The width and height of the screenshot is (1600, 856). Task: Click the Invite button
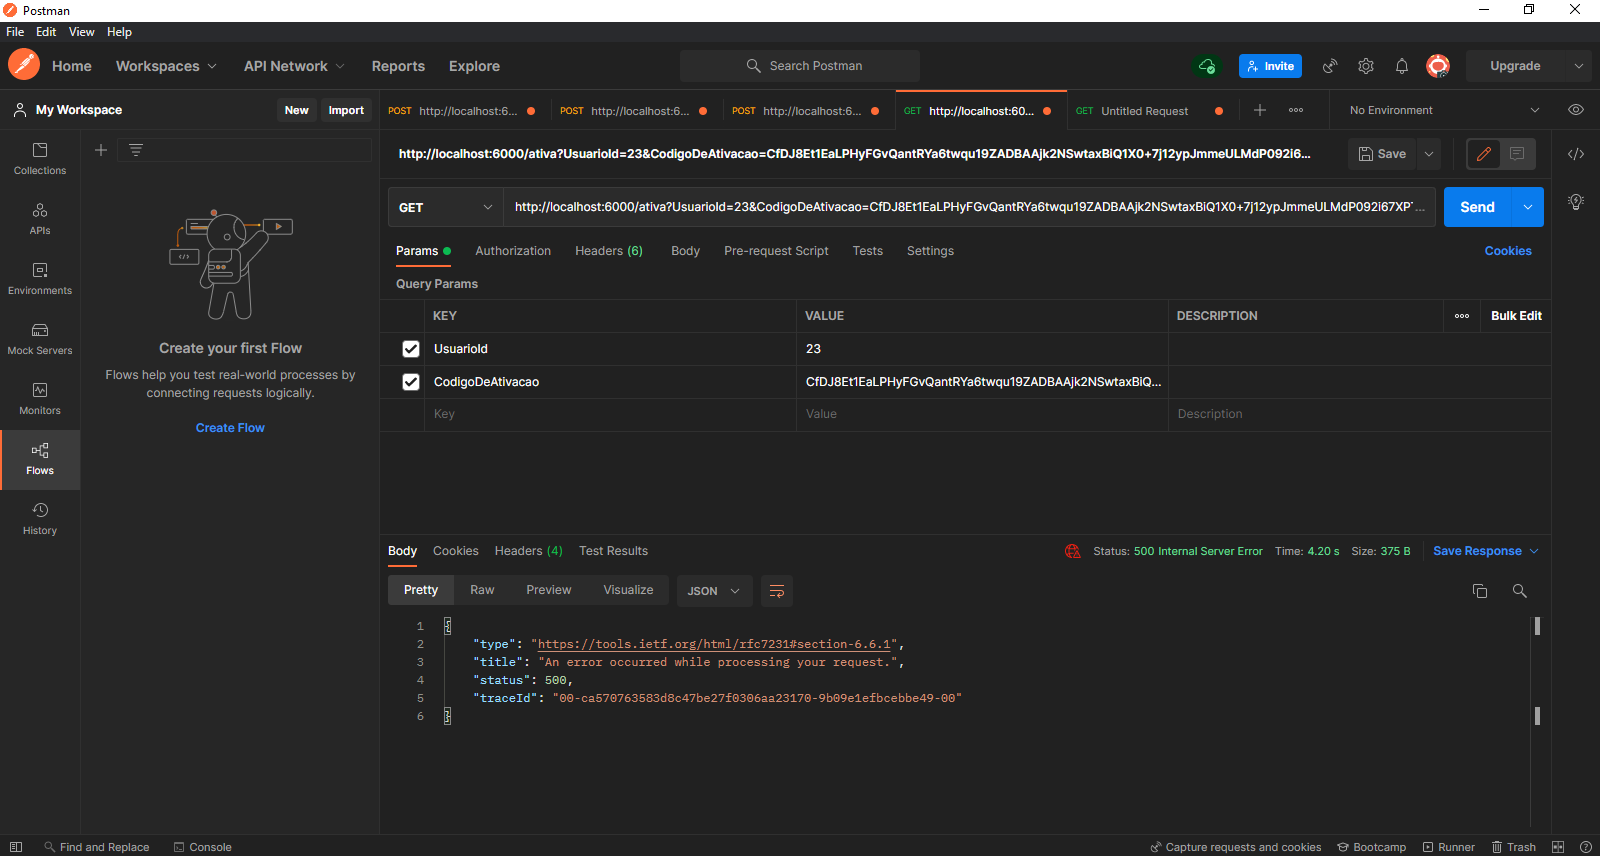(x=1270, y=66)
